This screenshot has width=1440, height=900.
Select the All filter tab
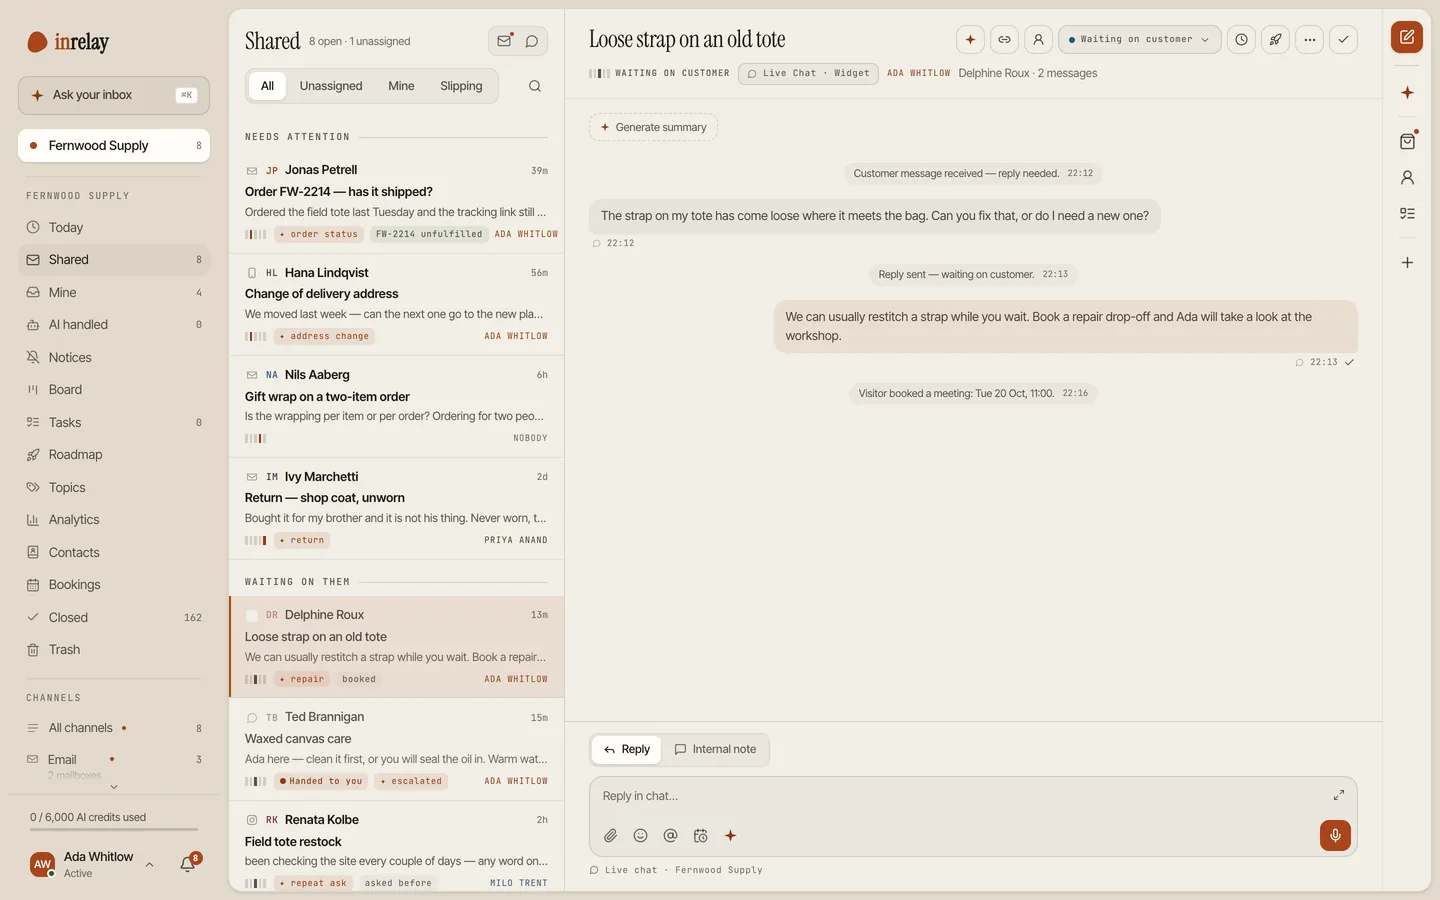coord(267,86)
